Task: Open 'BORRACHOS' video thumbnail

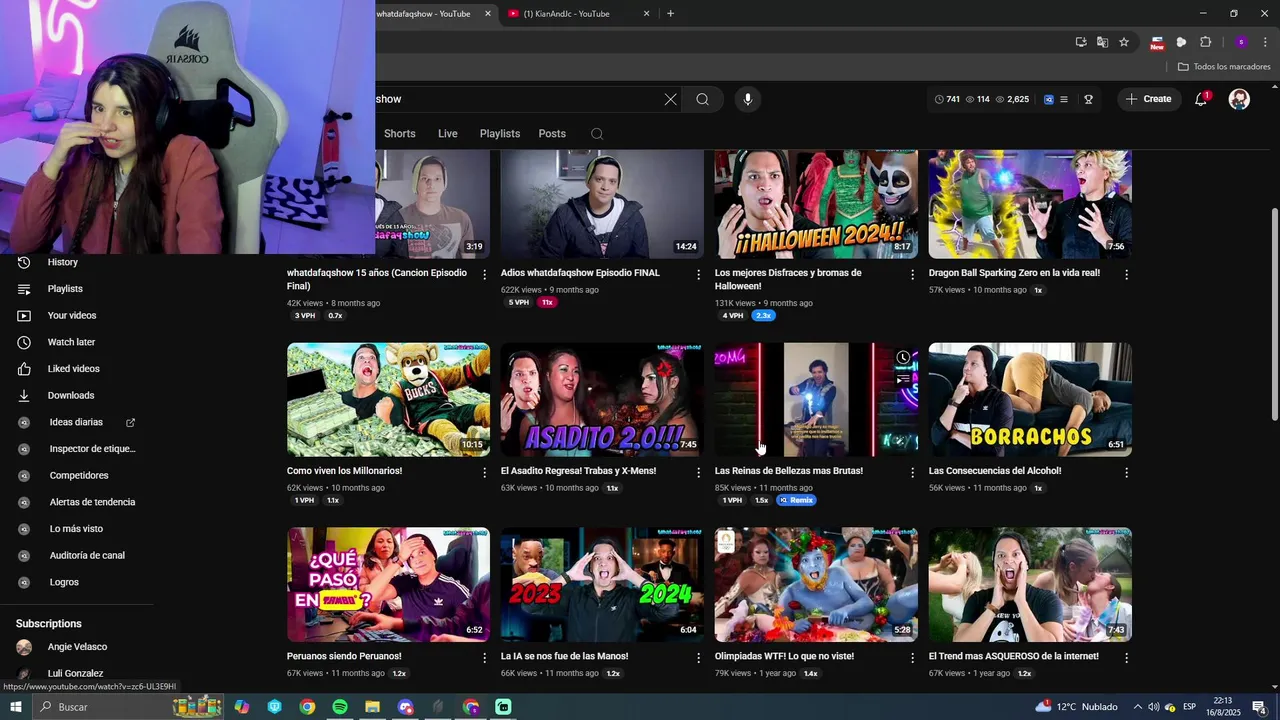Action: (x=1030, y=400)
